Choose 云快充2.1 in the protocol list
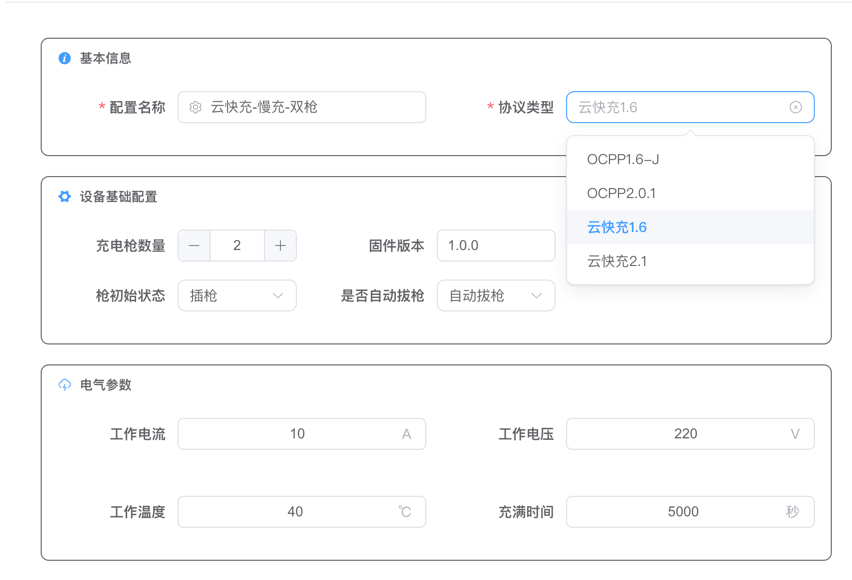The height and width of the screenshot is (580, 852). (690, 261)
